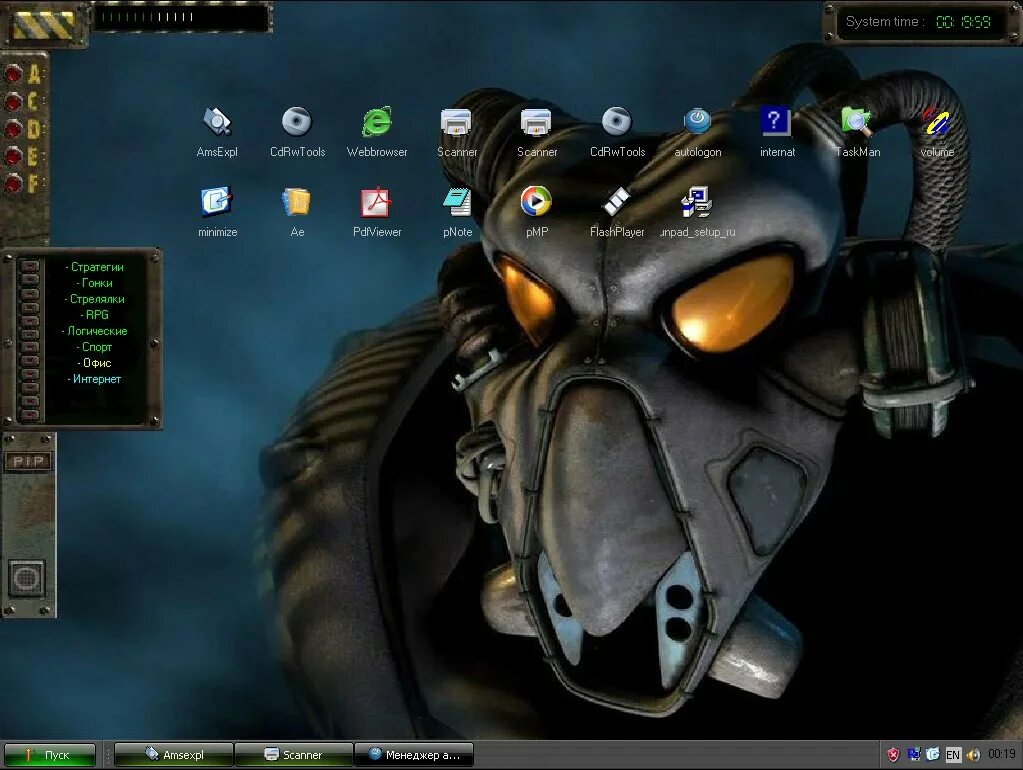
Task: Launch the pMP media player icon
Action: coord(537,211)
